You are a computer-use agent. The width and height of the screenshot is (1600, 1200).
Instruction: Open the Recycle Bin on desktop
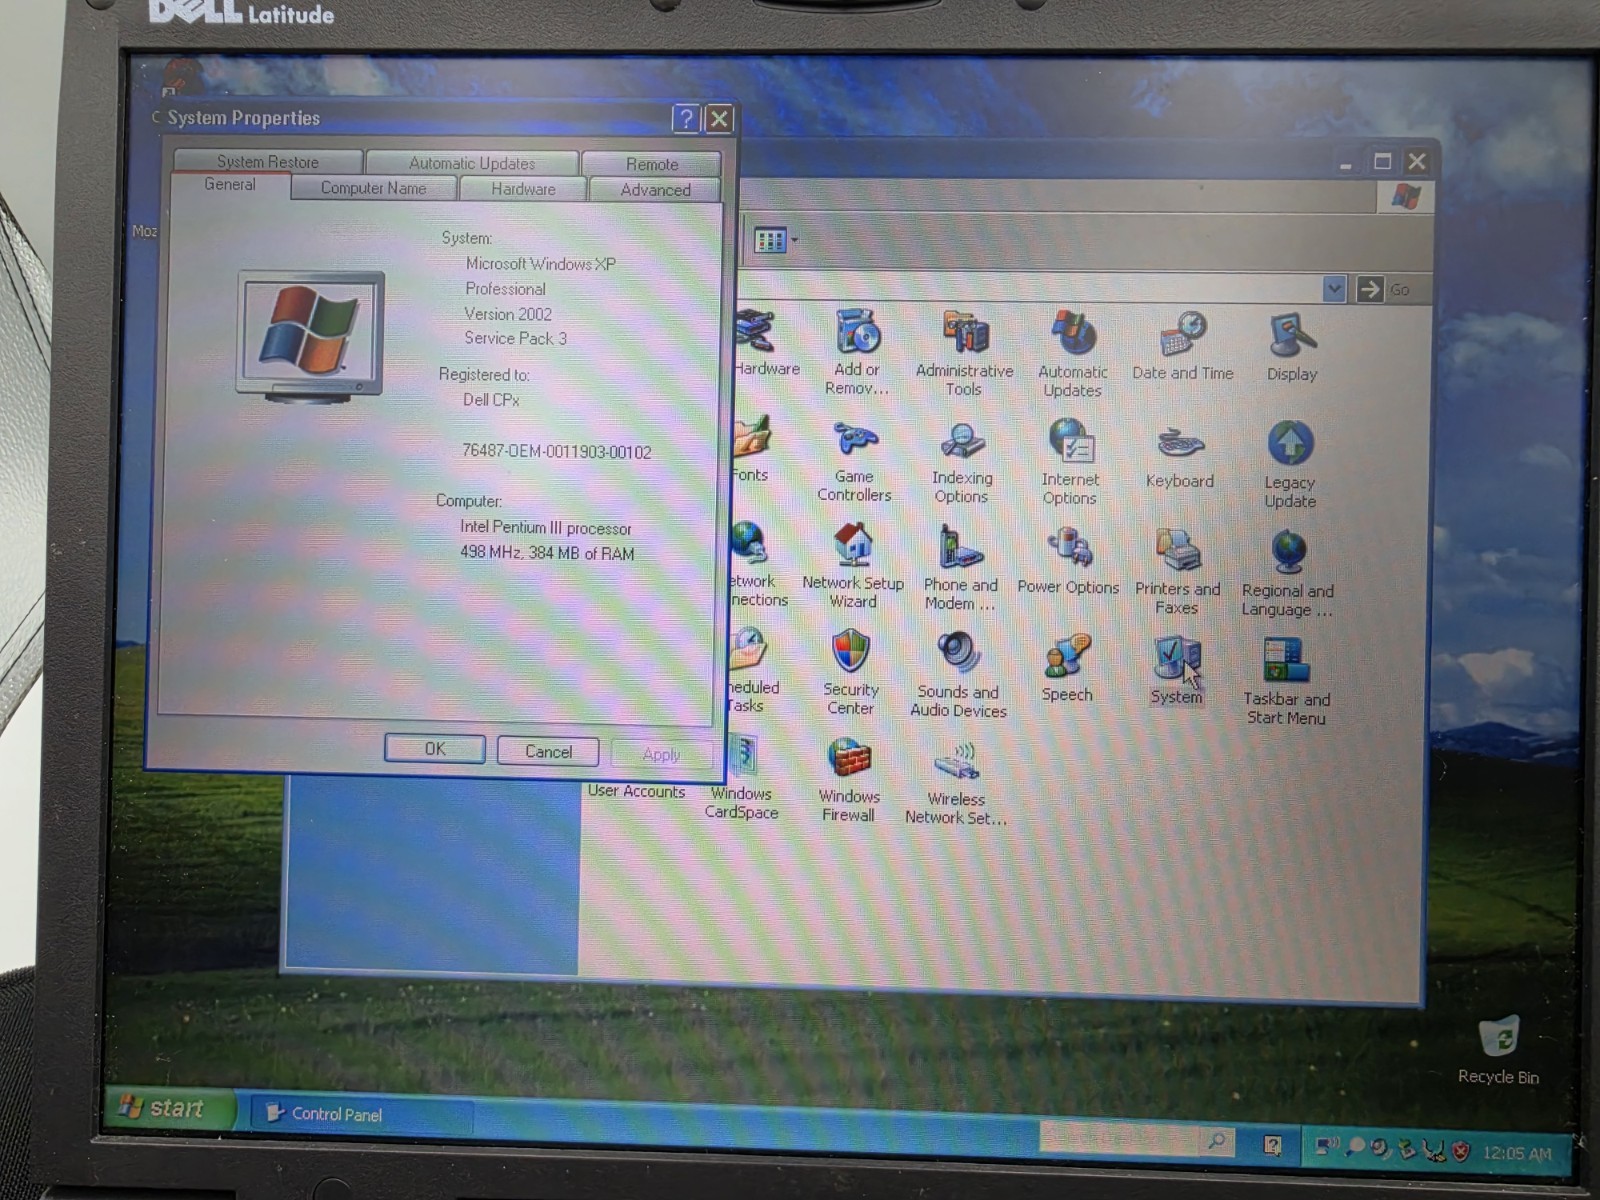click(x=1498, y=1049)
